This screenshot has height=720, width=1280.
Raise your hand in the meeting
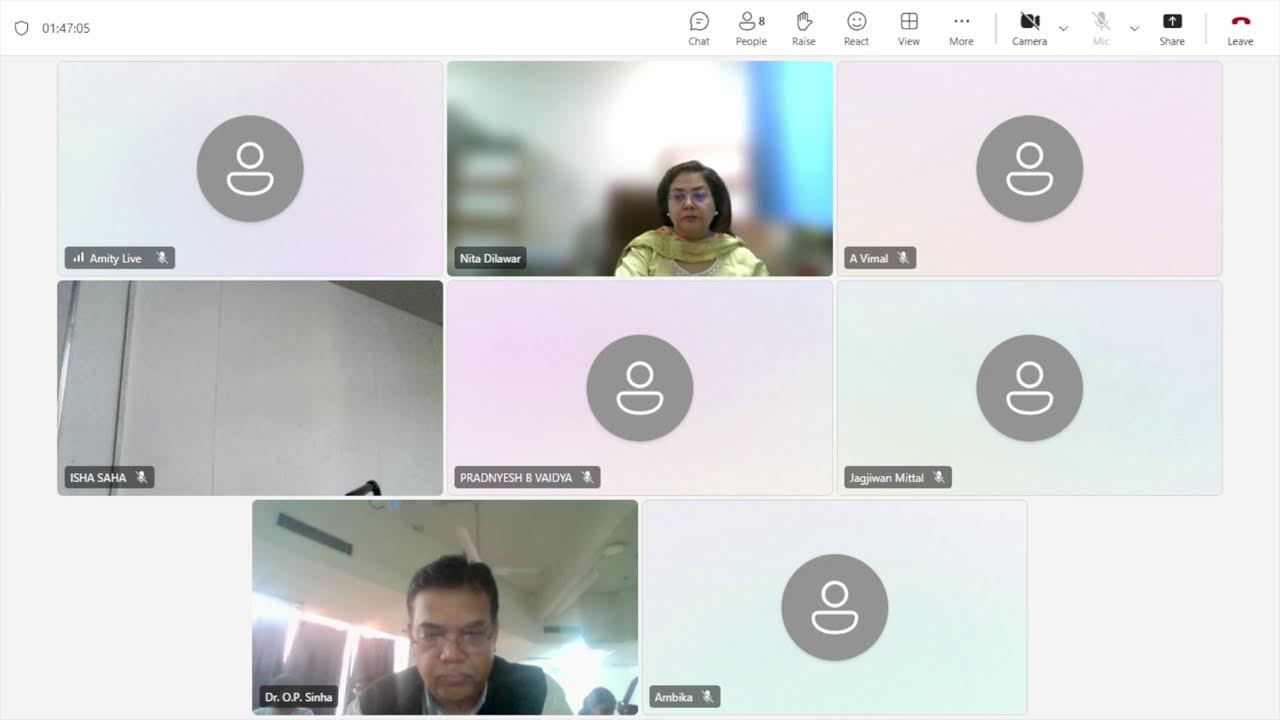804,28
